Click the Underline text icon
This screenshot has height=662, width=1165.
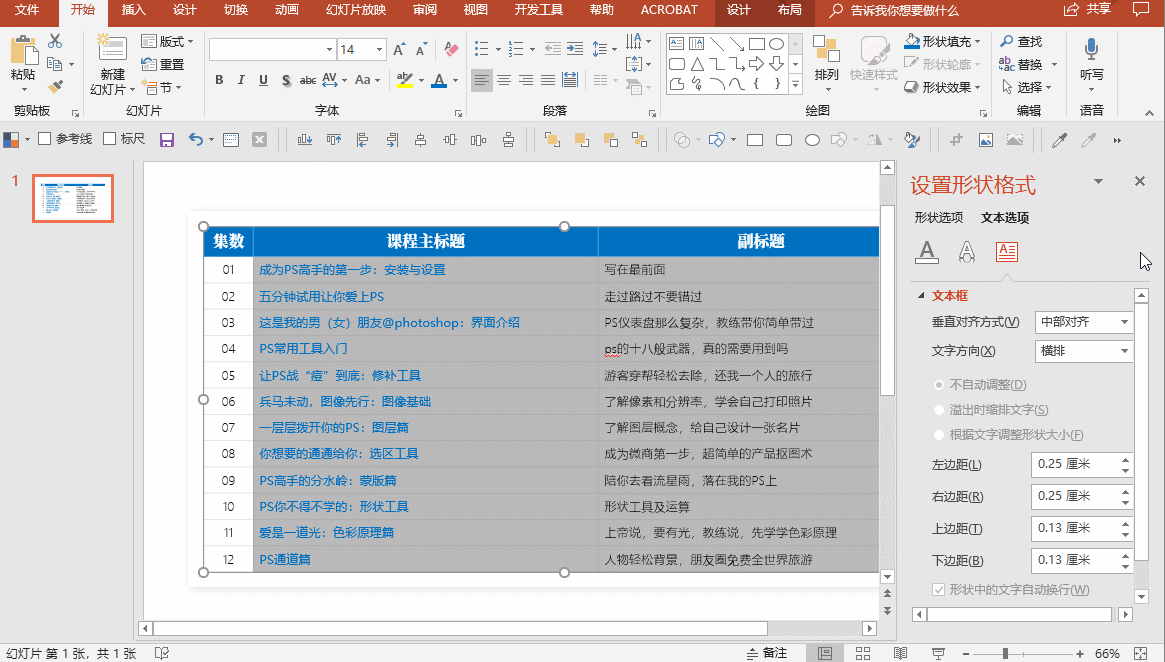coord(263,80)
